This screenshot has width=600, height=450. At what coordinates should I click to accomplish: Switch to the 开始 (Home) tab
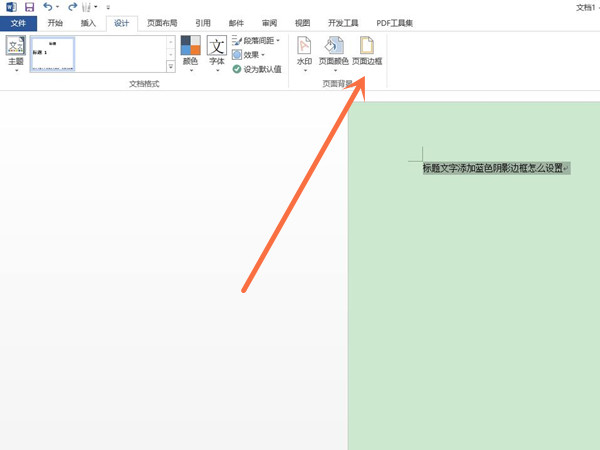pyautogui.click(x=55, y=23)
